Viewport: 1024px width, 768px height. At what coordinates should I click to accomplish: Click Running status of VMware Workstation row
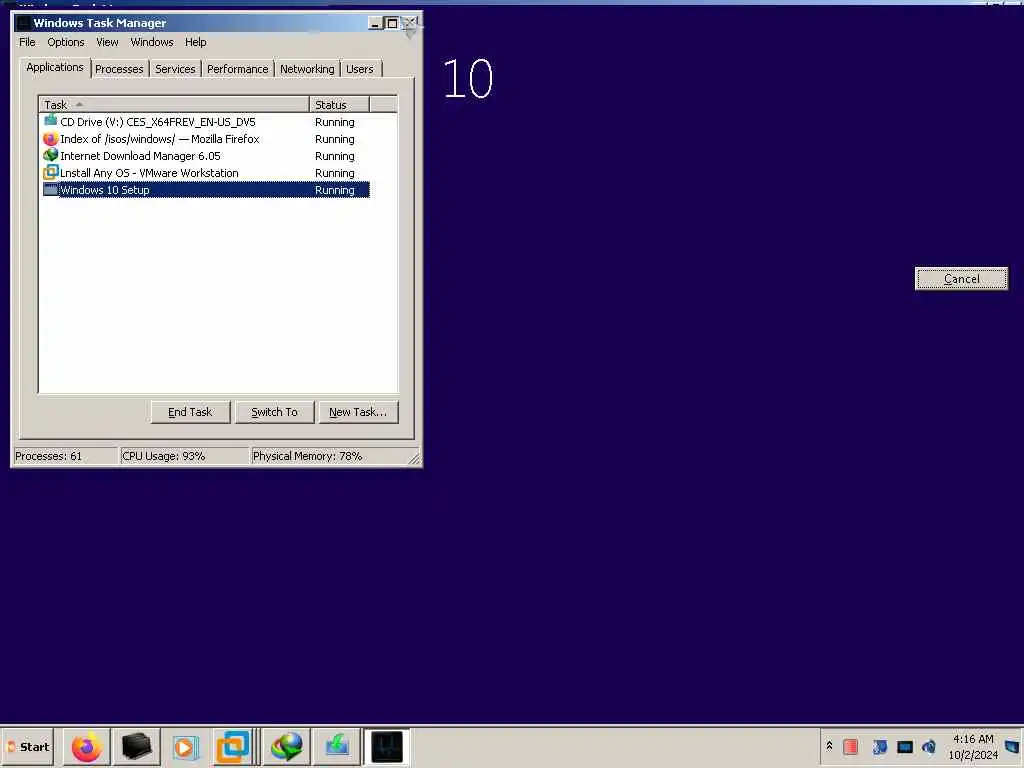[334, 173]
